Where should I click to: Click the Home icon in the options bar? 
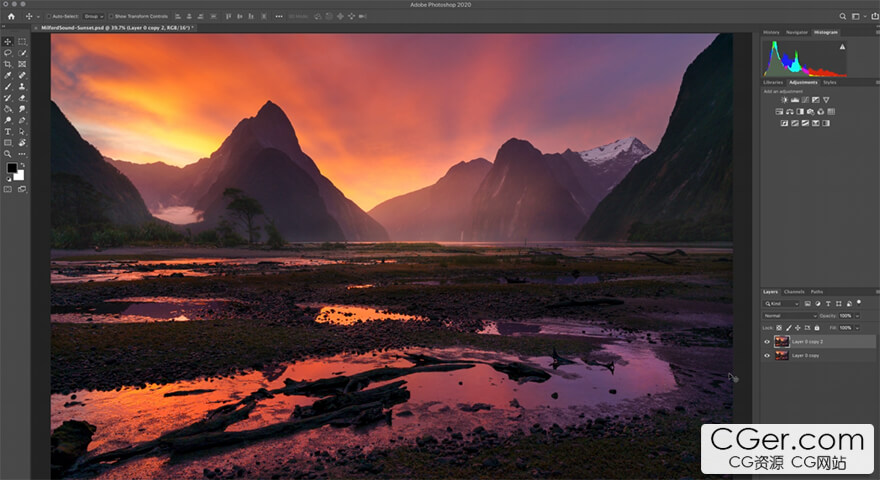pos(11,17)
